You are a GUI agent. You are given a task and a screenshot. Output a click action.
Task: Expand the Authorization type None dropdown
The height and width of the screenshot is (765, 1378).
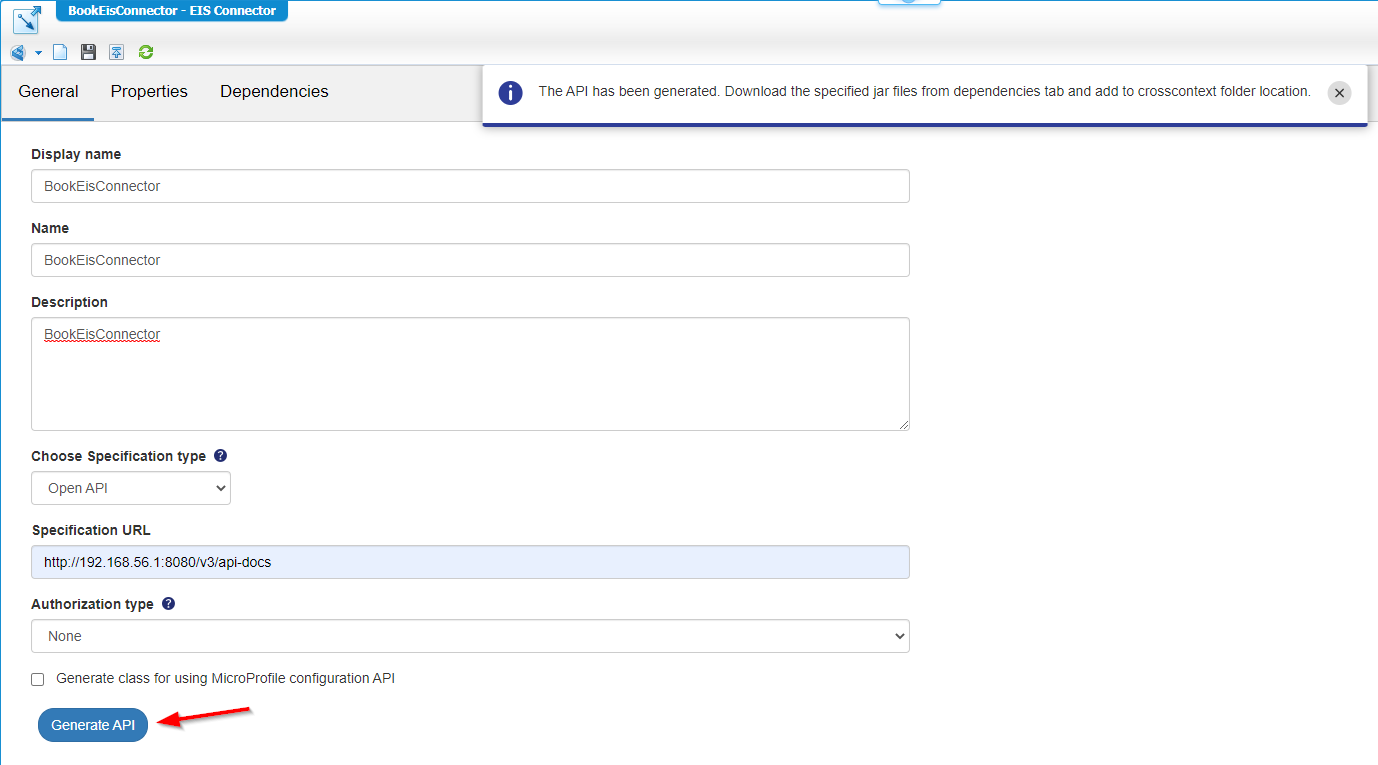pyautogui.click(x=470, y=636)
